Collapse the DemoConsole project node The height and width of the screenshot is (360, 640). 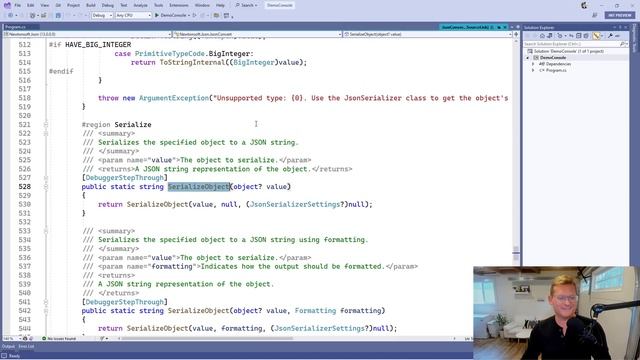coord(527,58)
